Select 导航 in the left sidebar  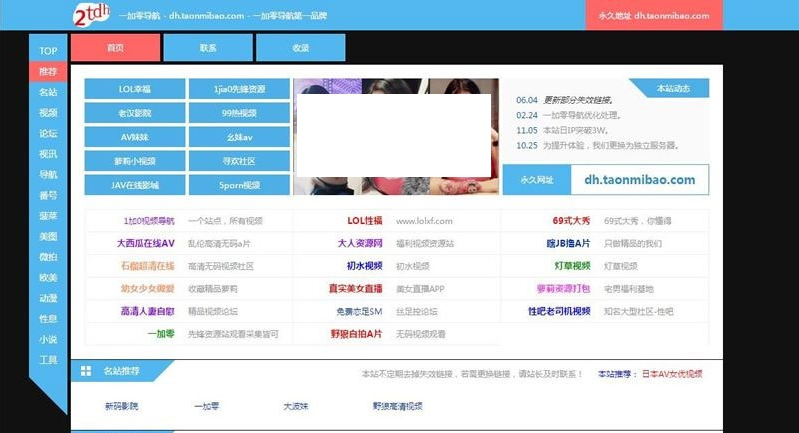click(48, 174)
